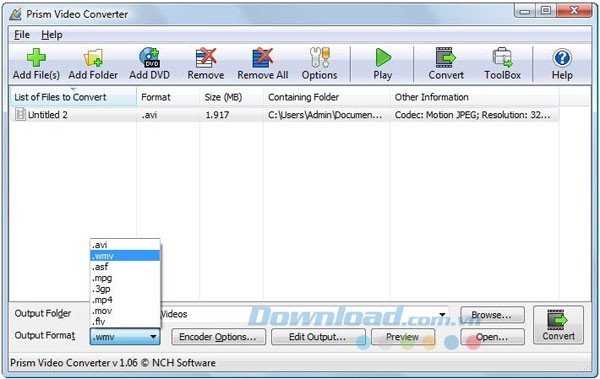Select the Untitled 2 file row

pos(285,114)
